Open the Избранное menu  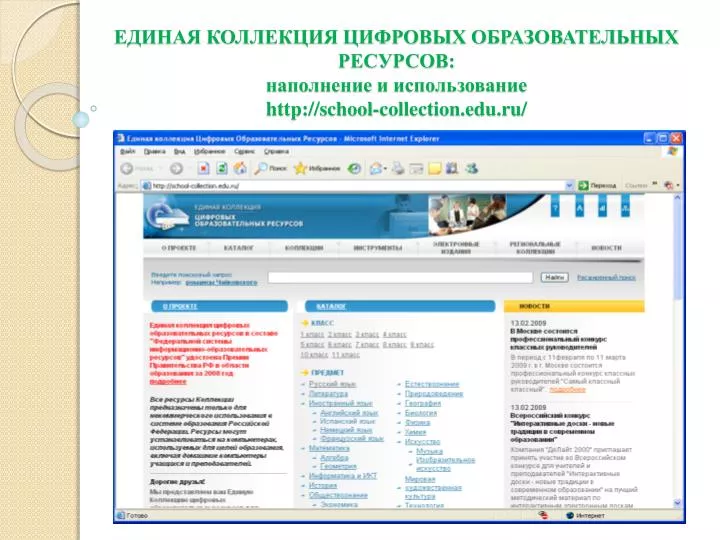(209, 151)
